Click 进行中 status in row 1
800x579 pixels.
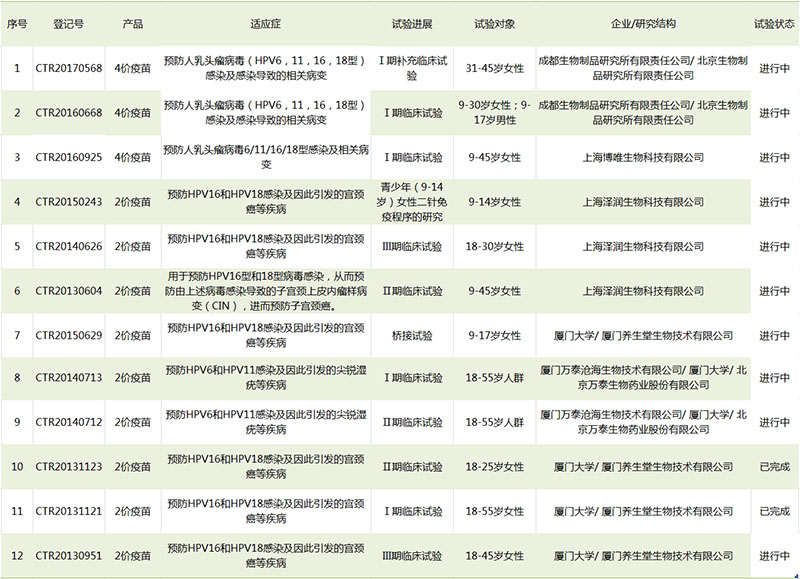[774, 68]
